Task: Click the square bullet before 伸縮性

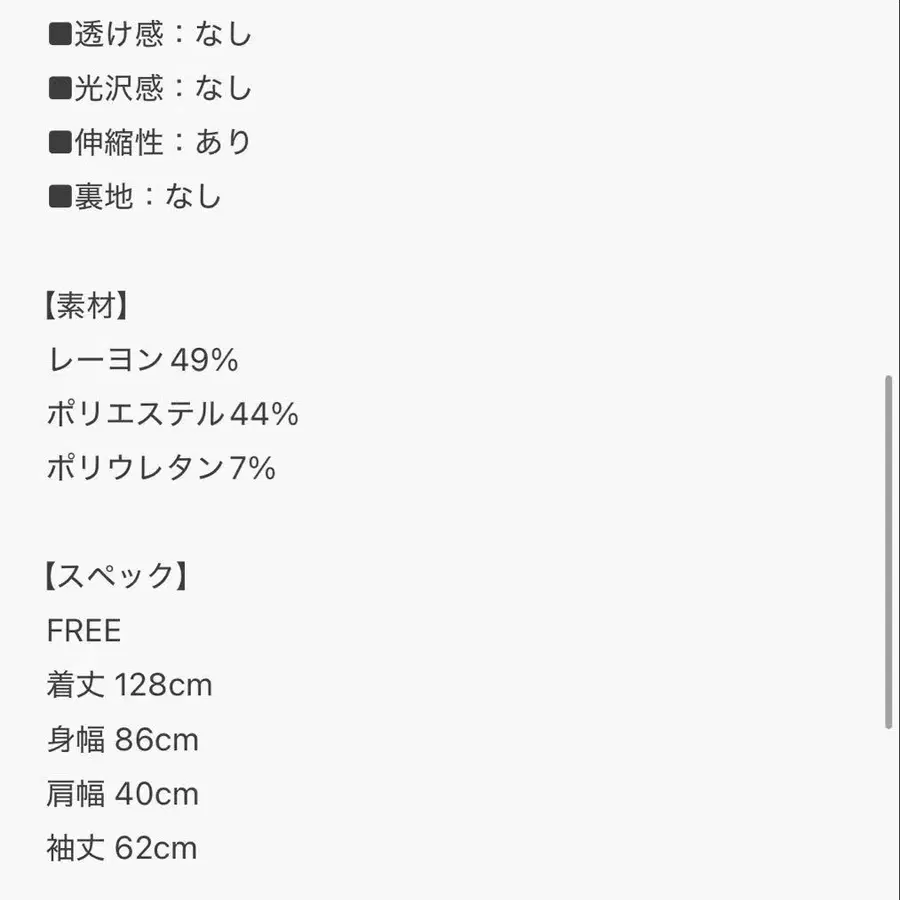Action: point(60,143)
